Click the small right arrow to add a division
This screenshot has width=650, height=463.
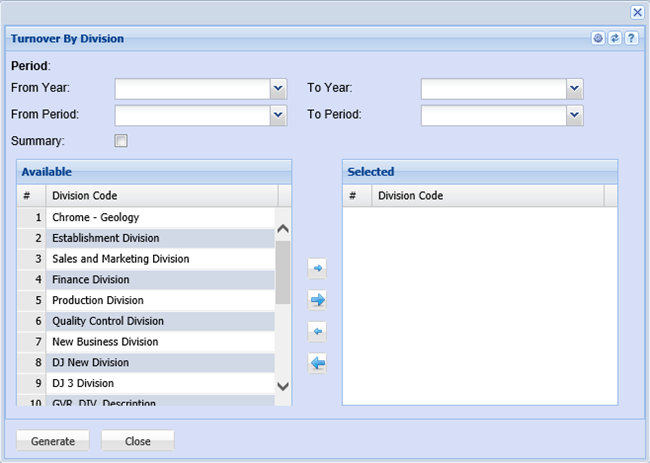click(318, 268)
